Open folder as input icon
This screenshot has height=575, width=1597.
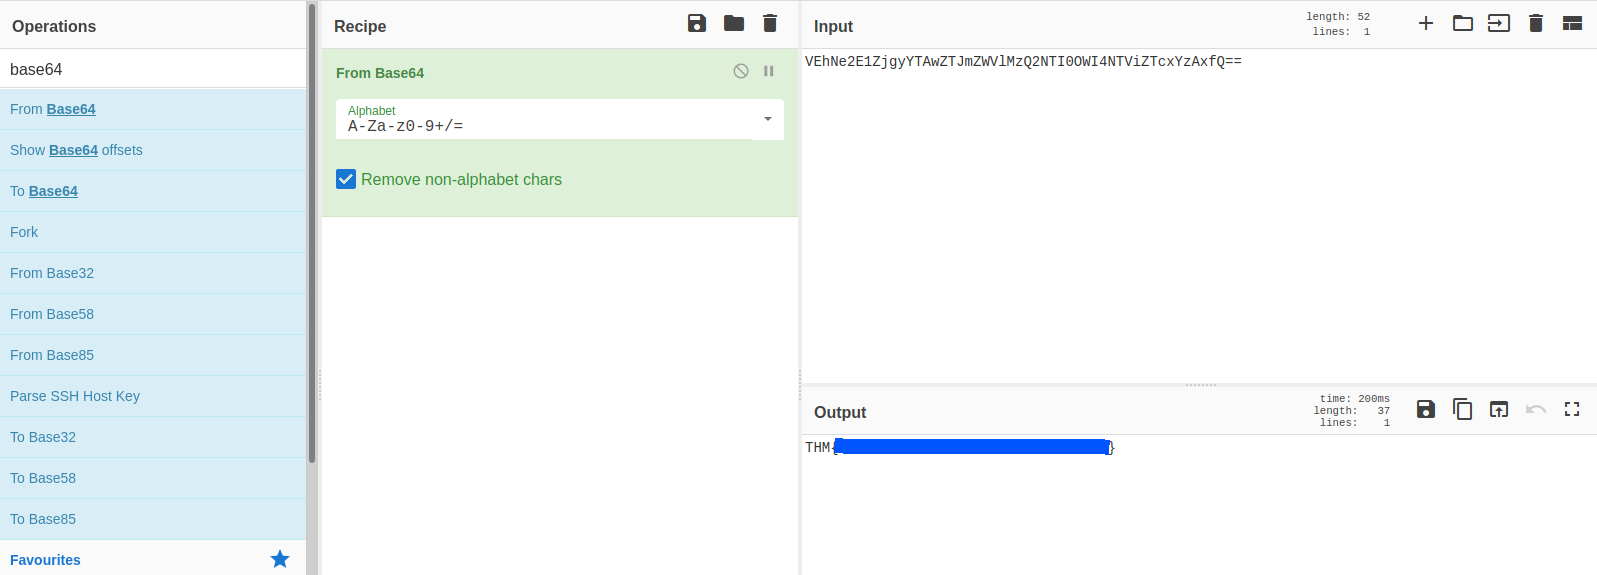[x=1463, y=23]
